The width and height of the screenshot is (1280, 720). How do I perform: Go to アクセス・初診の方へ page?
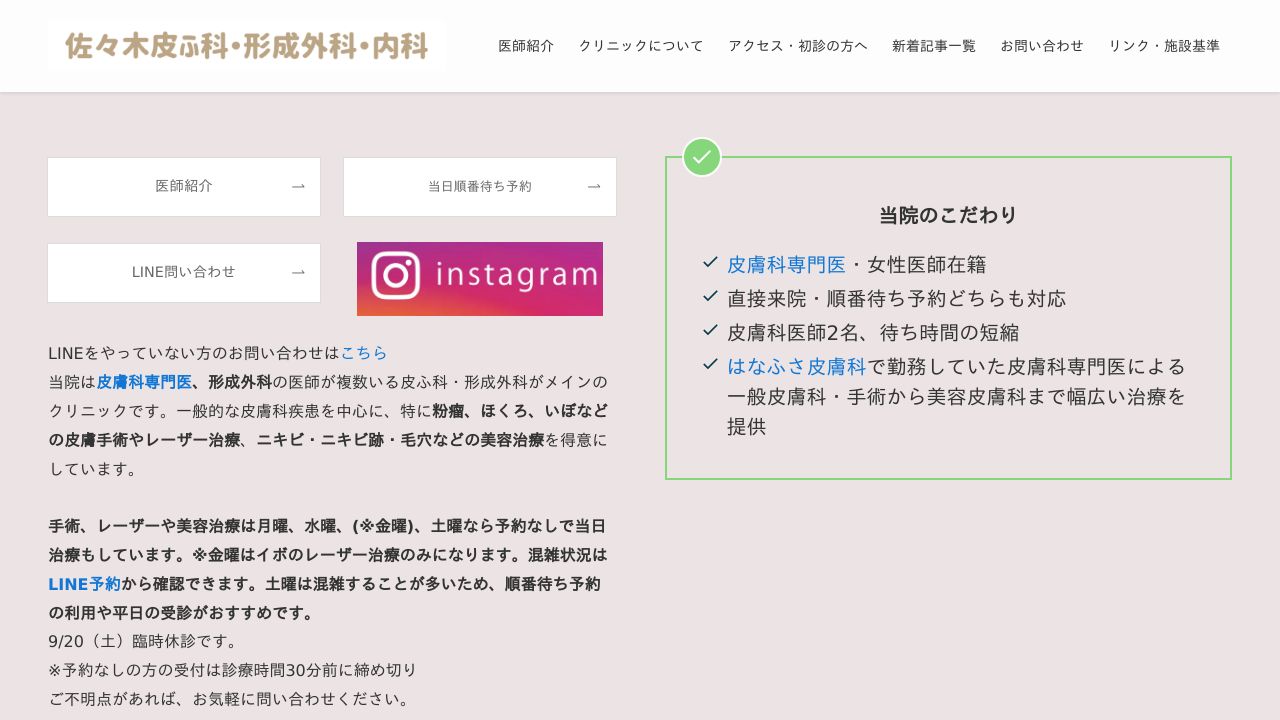(x=798, y=46)
